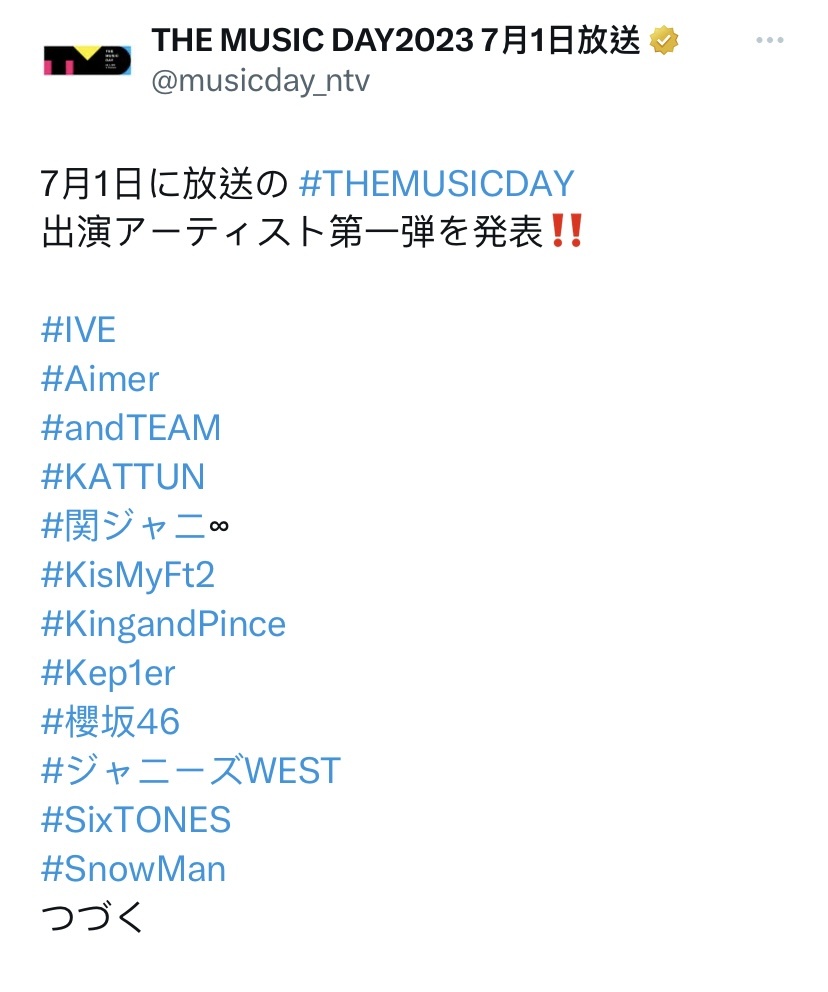Click the THE MUSIC DAY2023 display name
The image size is (828, 992).
click(396, 40)
